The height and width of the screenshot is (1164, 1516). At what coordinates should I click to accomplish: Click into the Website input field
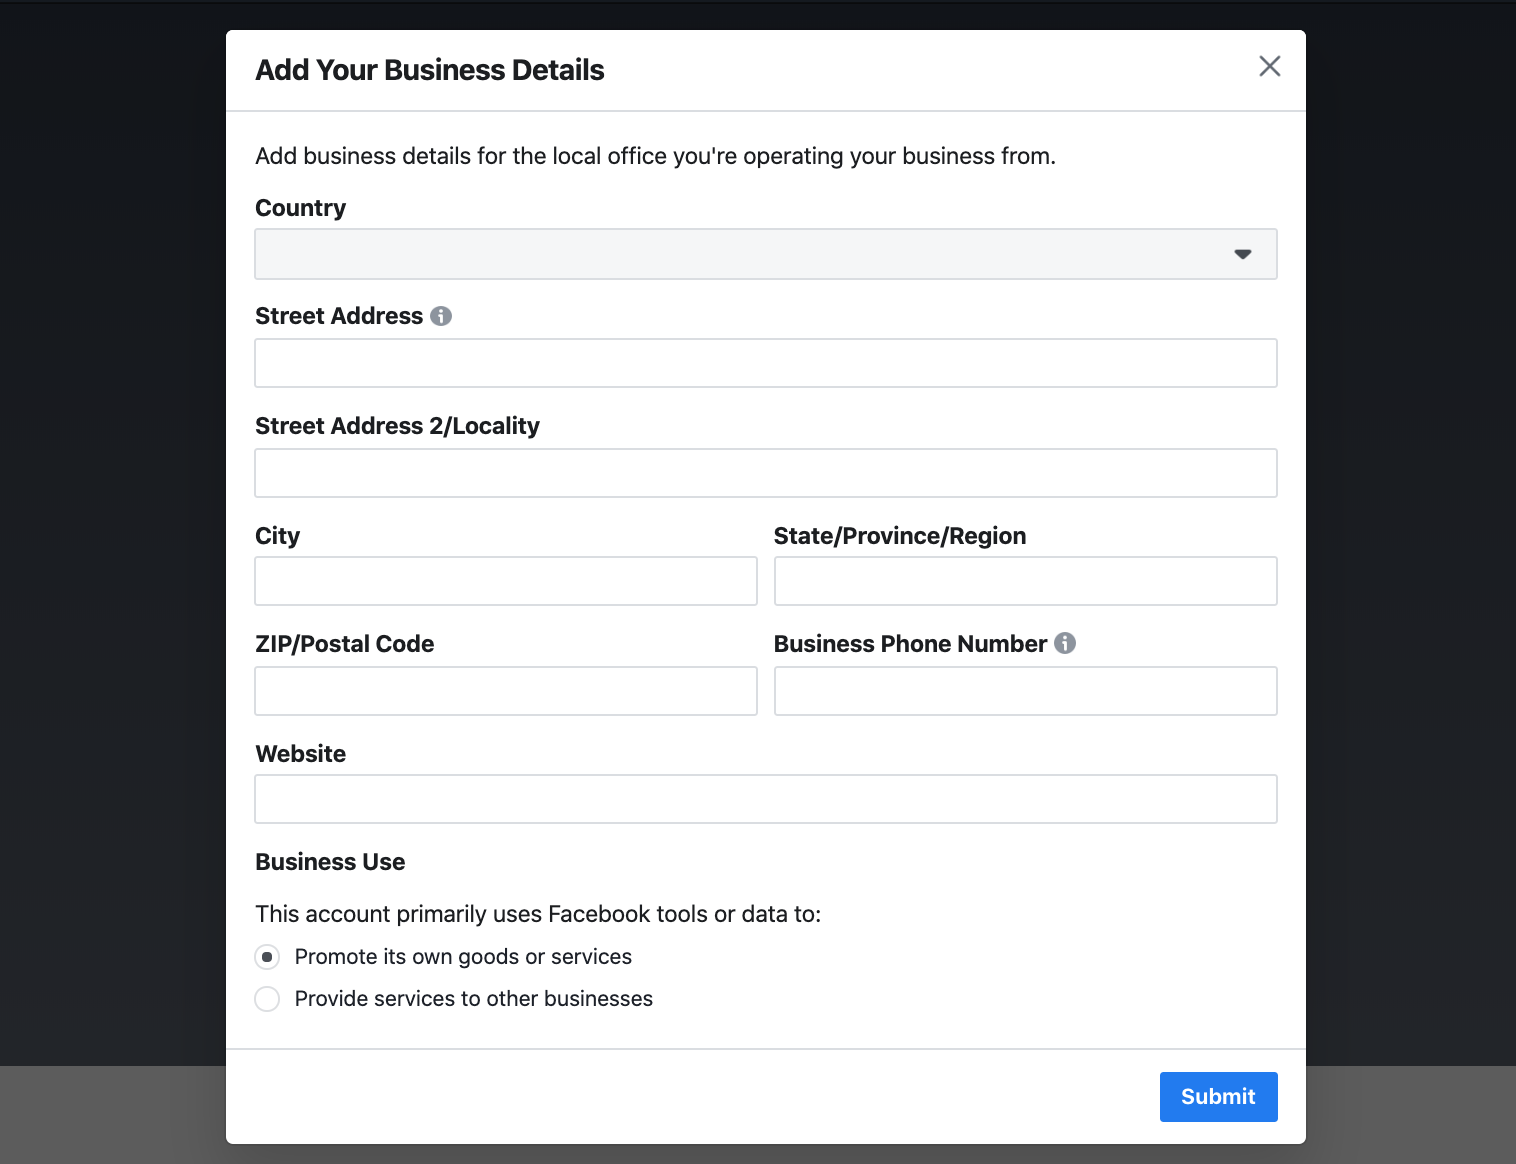click(765, 799)
